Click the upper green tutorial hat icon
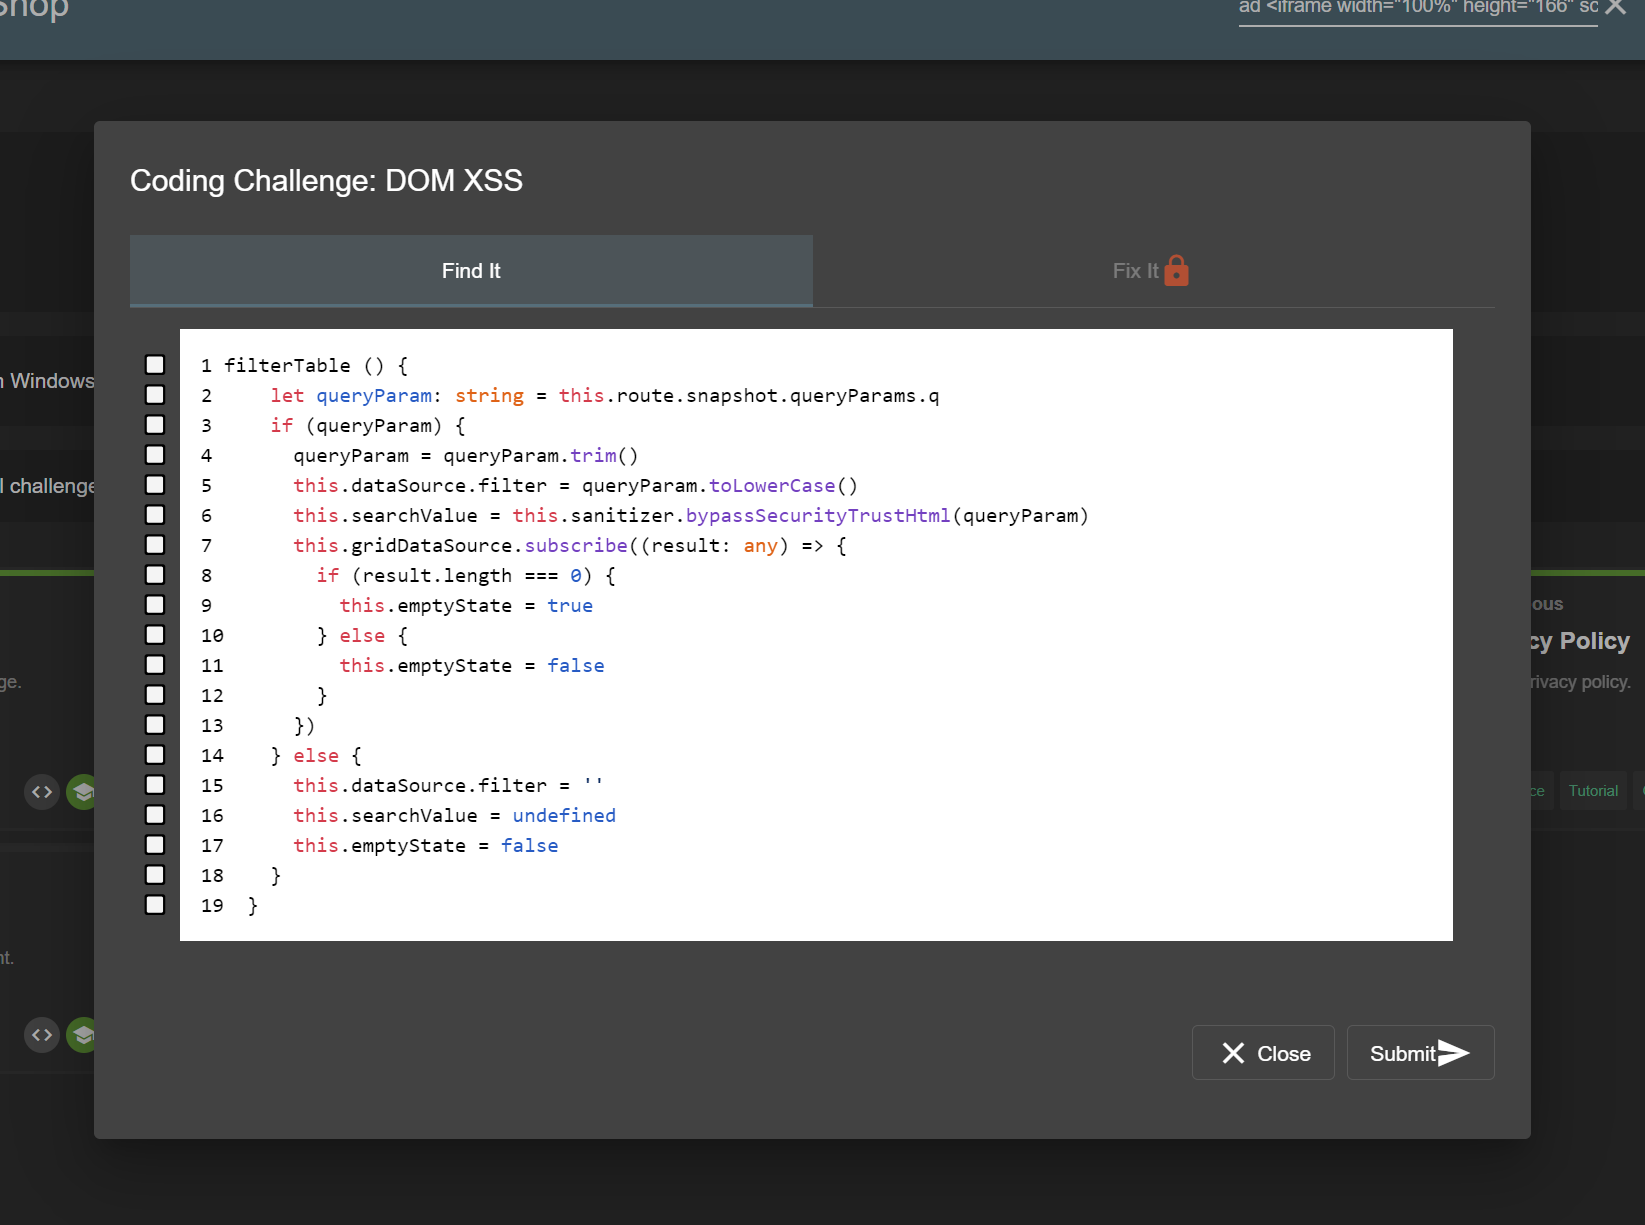The image size is (1645, 1225). click(x=83, y=792)
